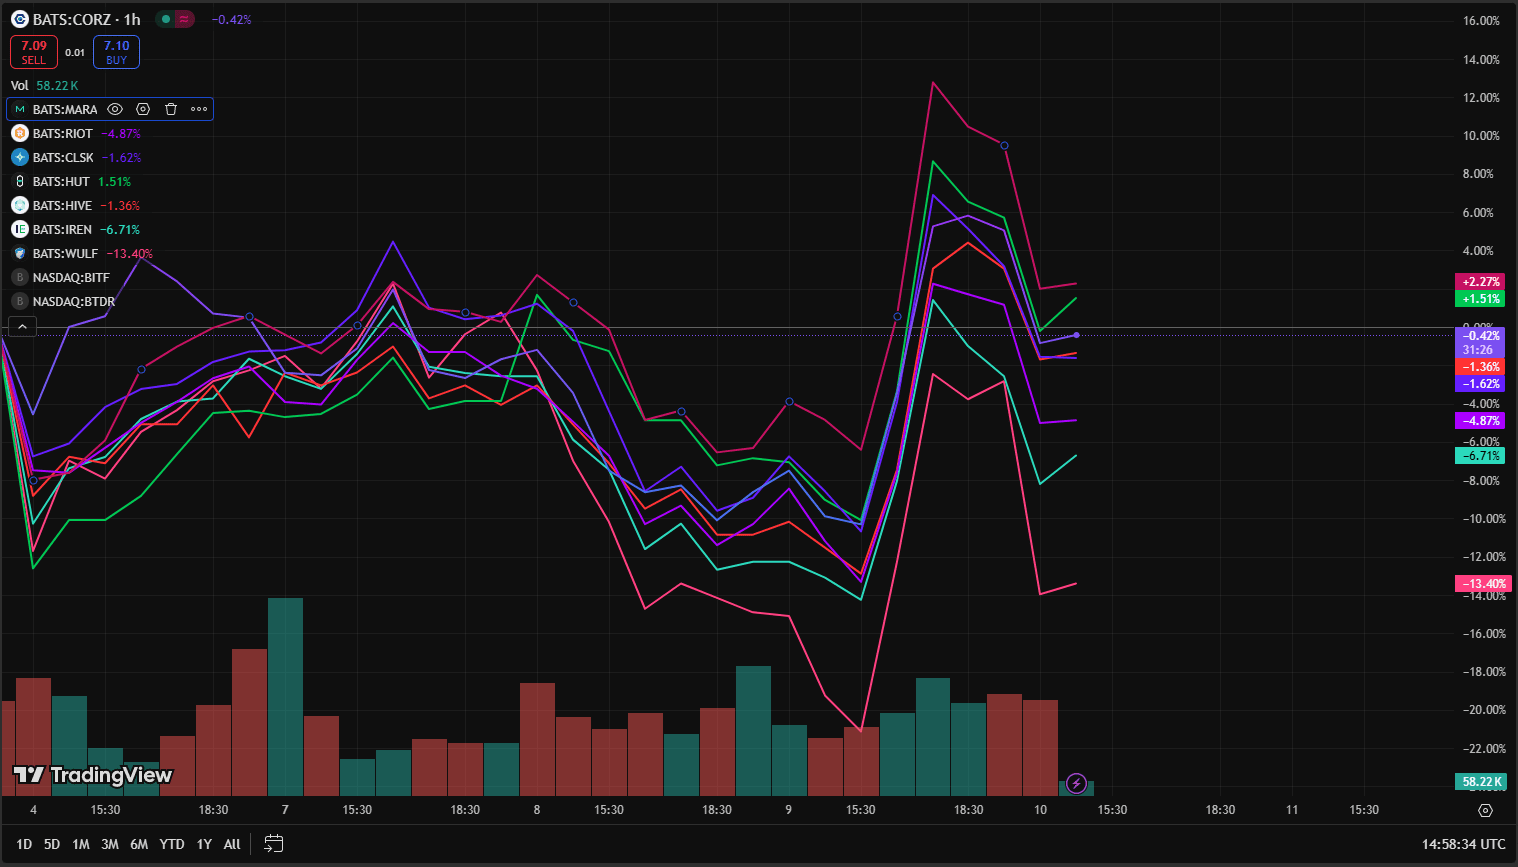Open chart scale settings gear icon
The image size is (1518, 867).
click(x=1485, y=810)
